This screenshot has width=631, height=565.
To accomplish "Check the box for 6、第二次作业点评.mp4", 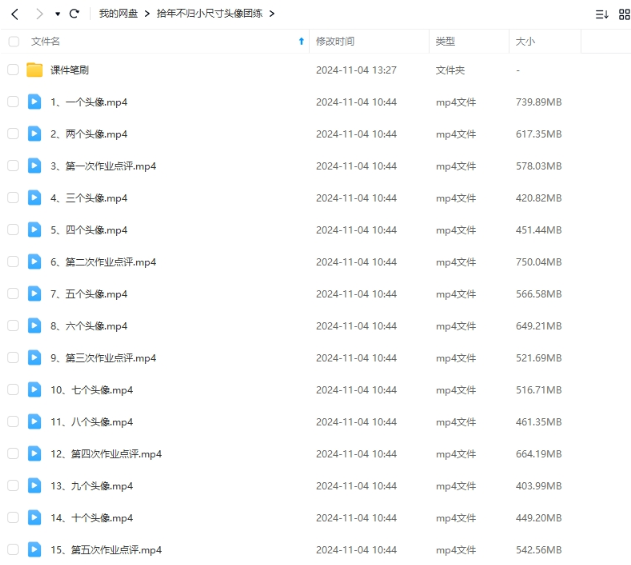I will 13,262.
